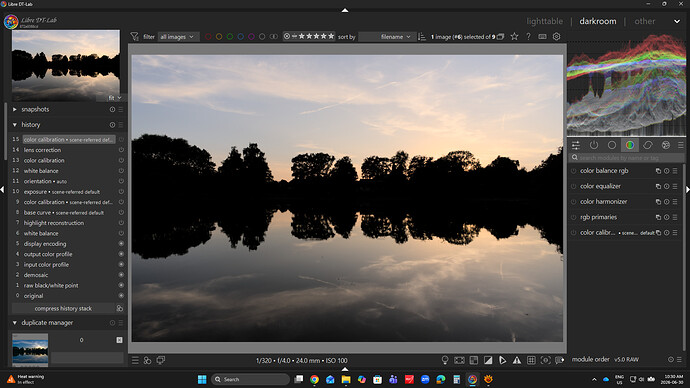
Task: Click the quick presets icon at bottom left
Action: click(135, 360)
